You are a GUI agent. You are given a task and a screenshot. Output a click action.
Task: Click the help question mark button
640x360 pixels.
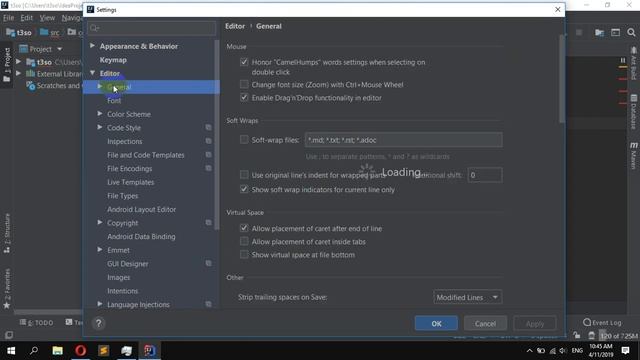click(x=98, y=323)
